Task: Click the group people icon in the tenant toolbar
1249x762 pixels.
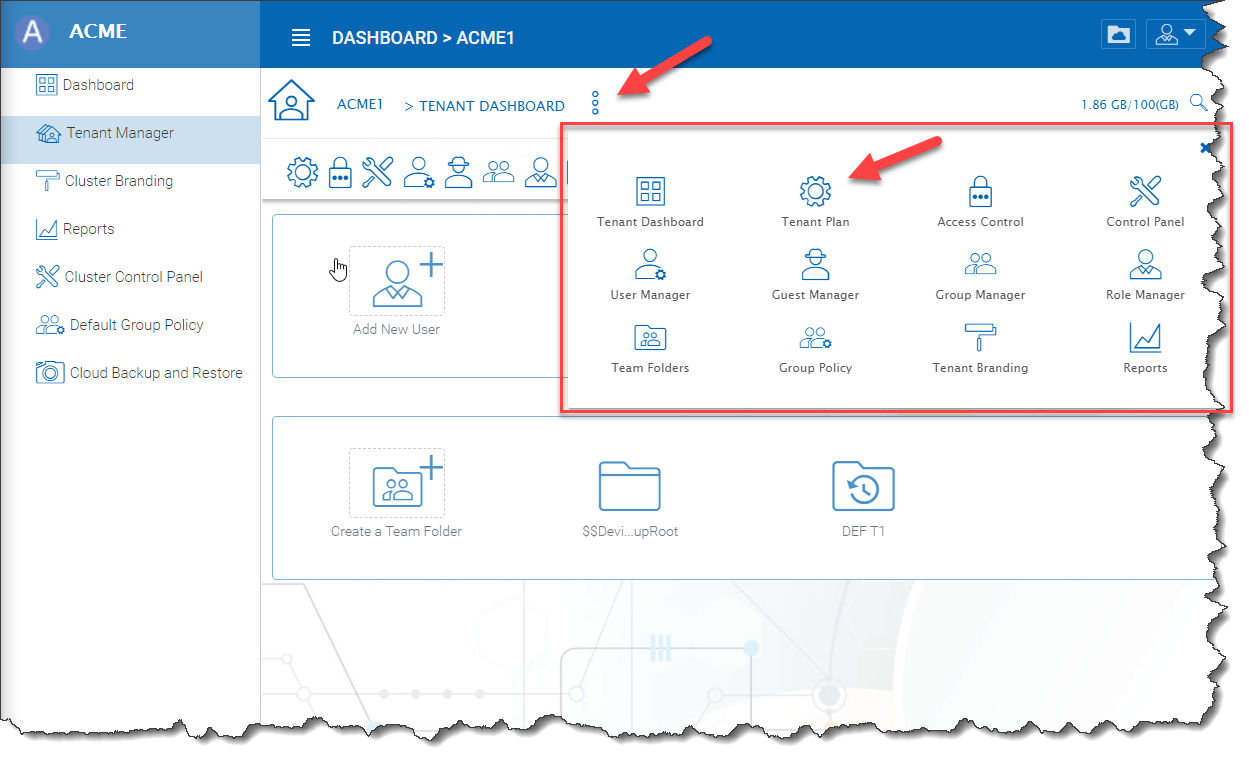Action: coord(498,172)
